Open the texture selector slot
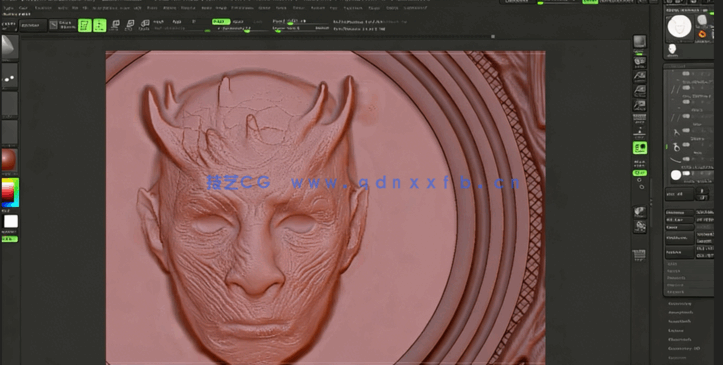The height and width of the screenshot is (365, 723). point(9,133)
